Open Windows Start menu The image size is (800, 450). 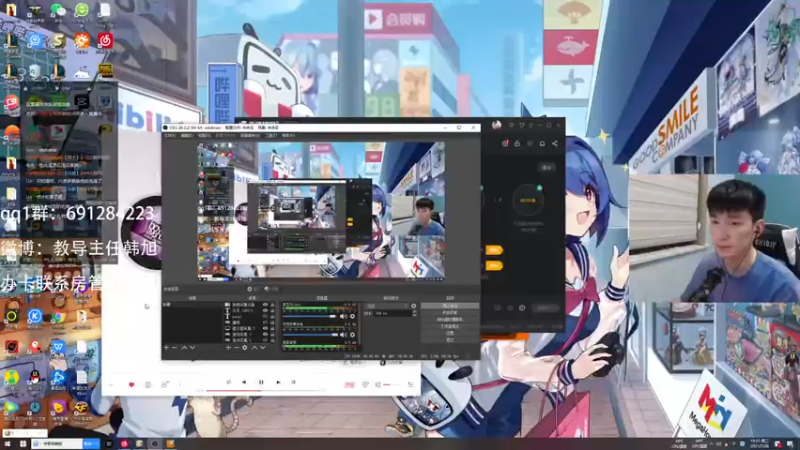[8, 444]
